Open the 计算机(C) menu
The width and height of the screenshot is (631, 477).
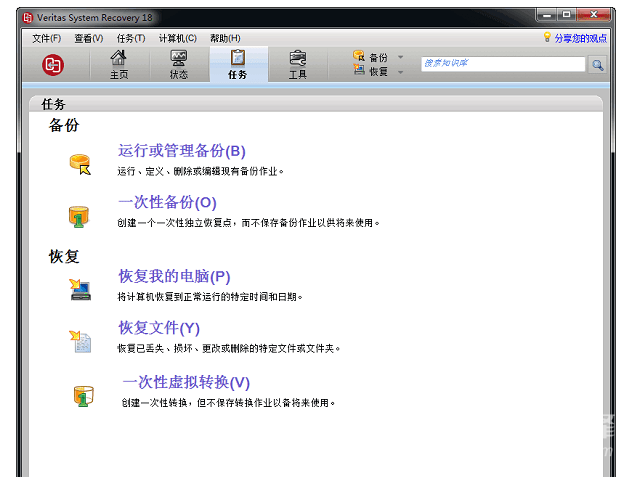pyautogui.click(x=177, y=38)
